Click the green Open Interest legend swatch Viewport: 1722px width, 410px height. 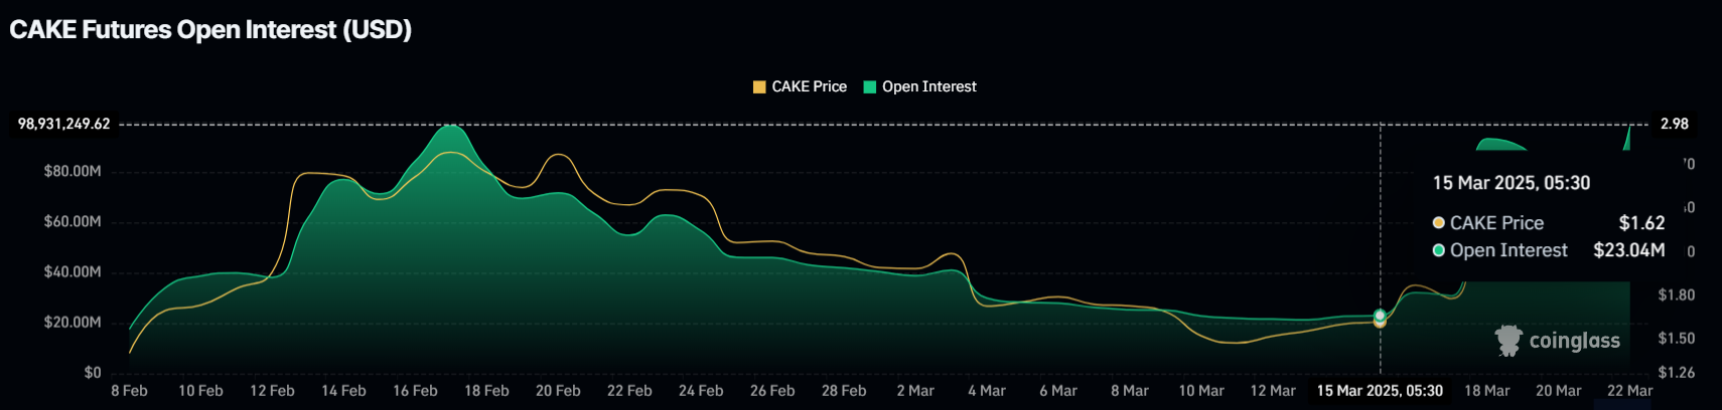click(x=869, y=87)
